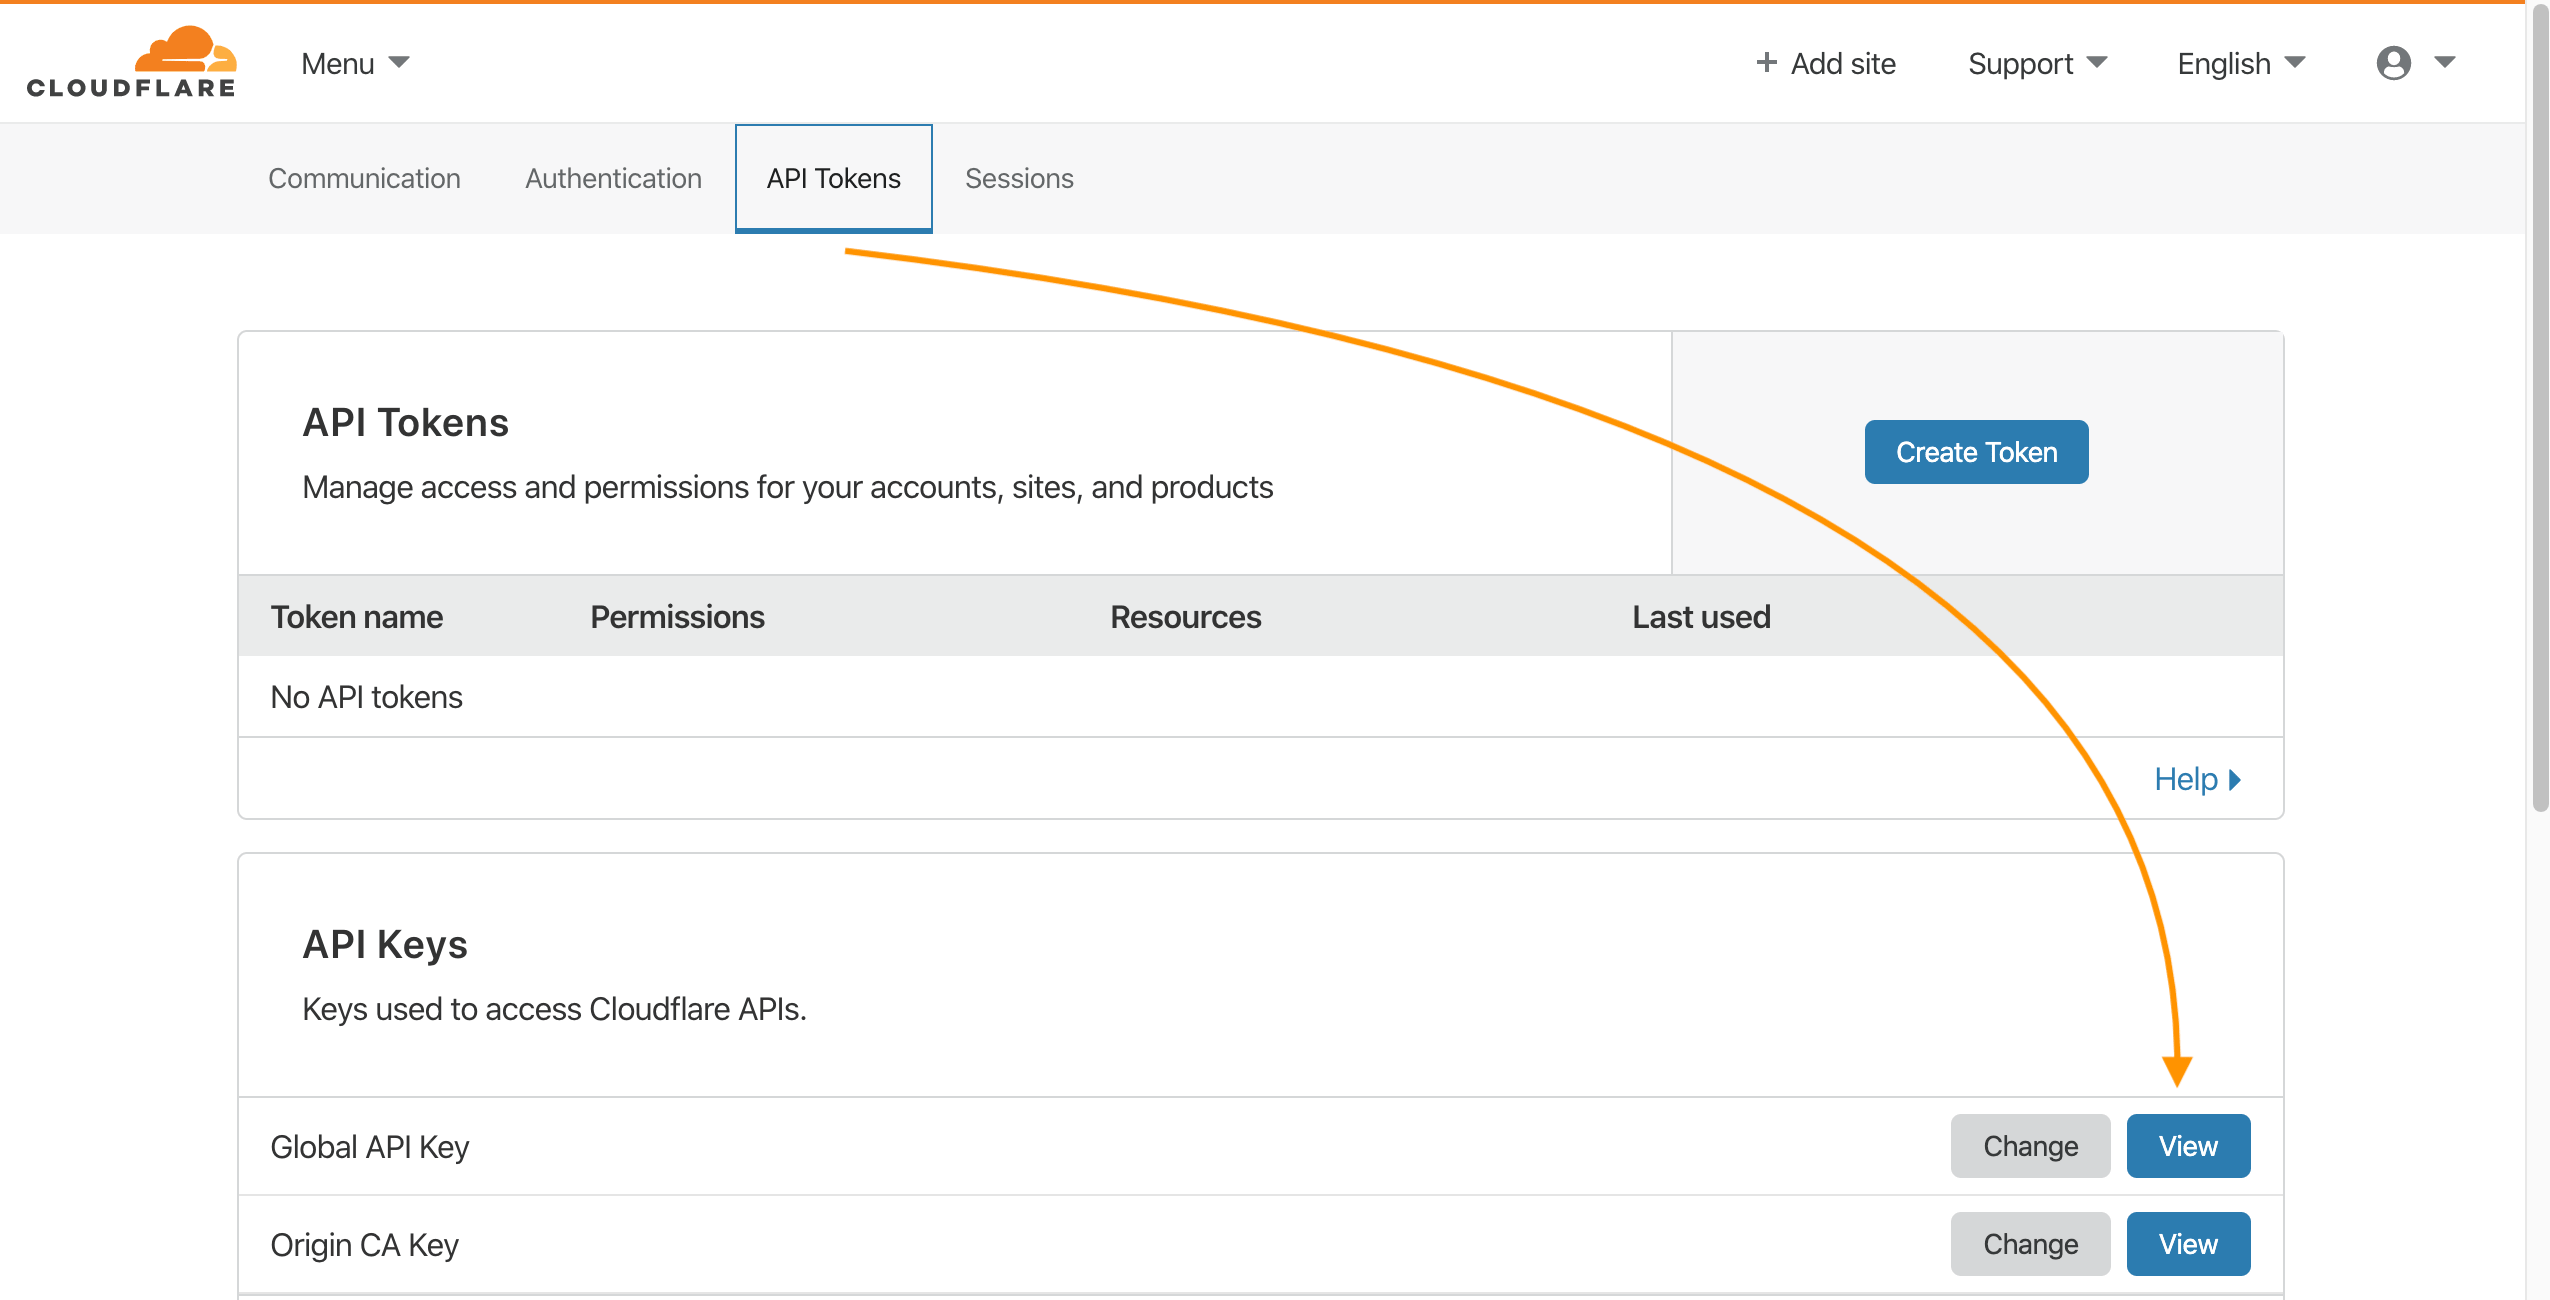
Task: Expand the caret next to the account avatar
Action: point(2445,62)
